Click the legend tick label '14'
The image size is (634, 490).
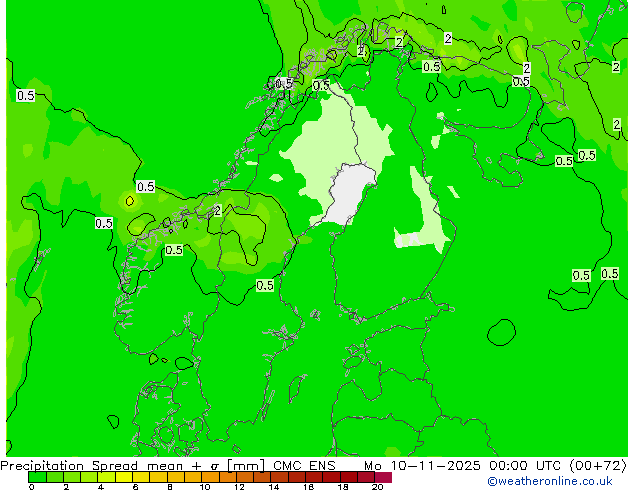click(274, 487)
